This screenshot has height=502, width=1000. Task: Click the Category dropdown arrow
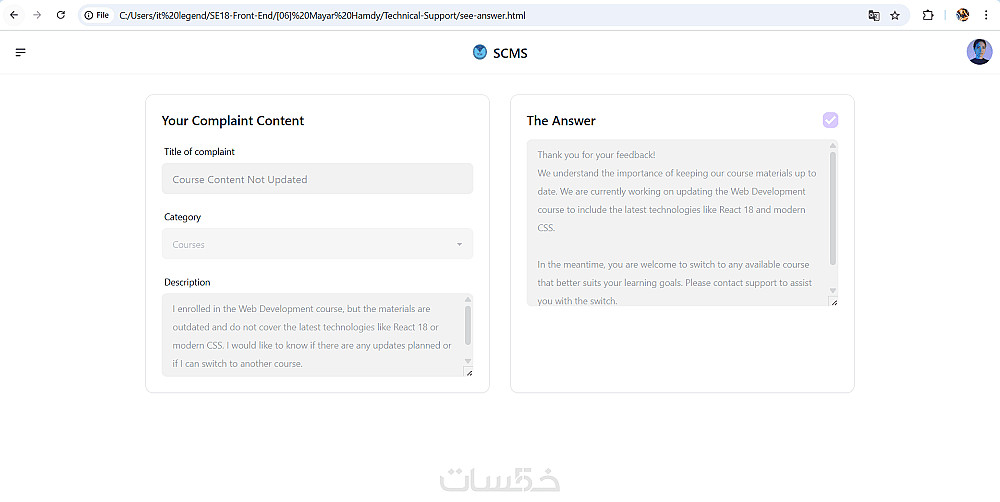click(x=459, y=244)
